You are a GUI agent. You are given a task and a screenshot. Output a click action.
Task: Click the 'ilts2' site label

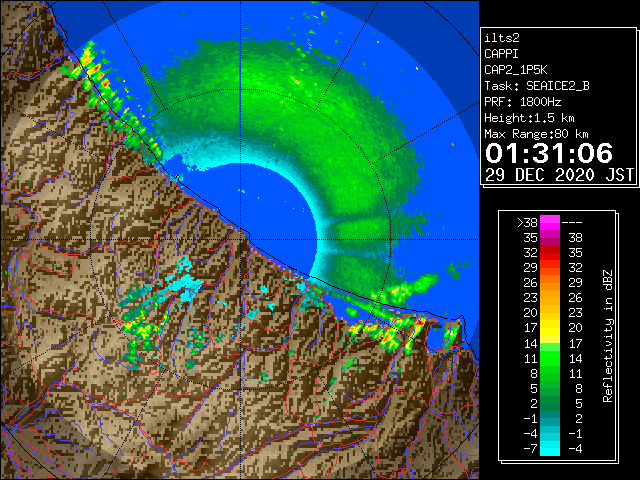502,38
